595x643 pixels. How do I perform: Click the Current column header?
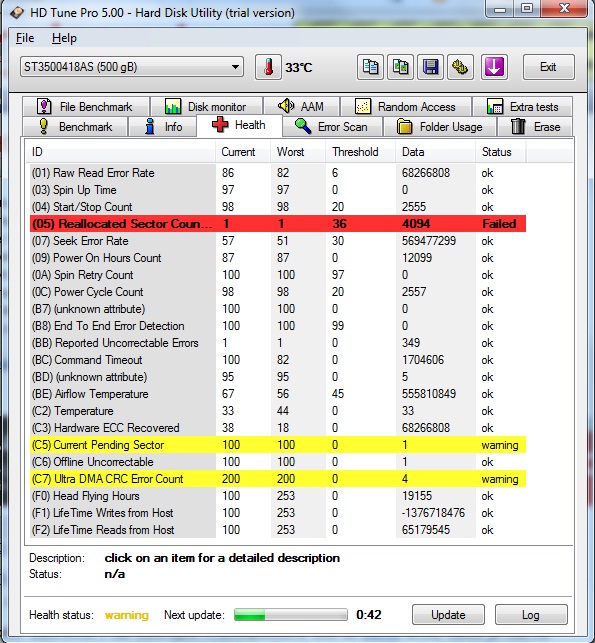click(243, 152)
